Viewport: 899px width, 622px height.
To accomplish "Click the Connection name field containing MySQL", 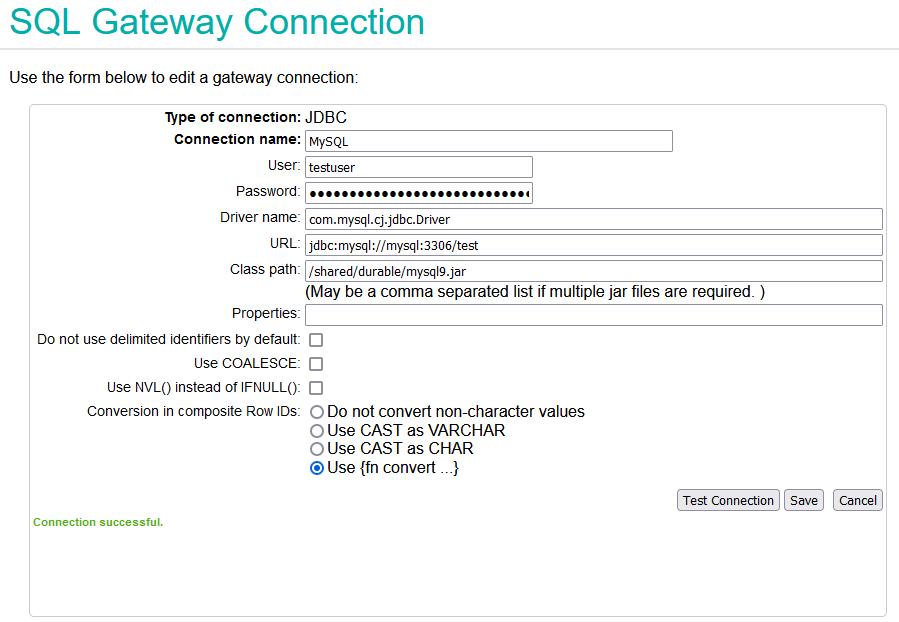I will (x=488, y=141).
